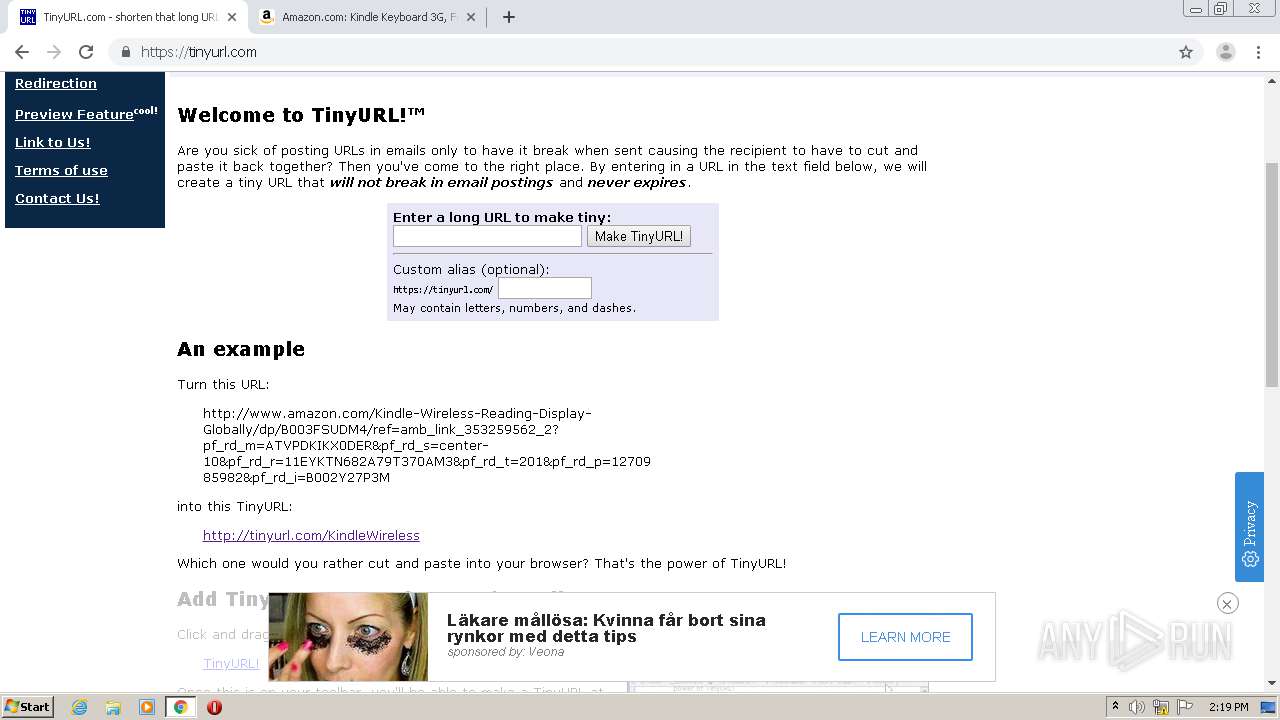
Task: Switch to the Amazon Kindle Keyboard tab
Action: click(x=368, y=17)
